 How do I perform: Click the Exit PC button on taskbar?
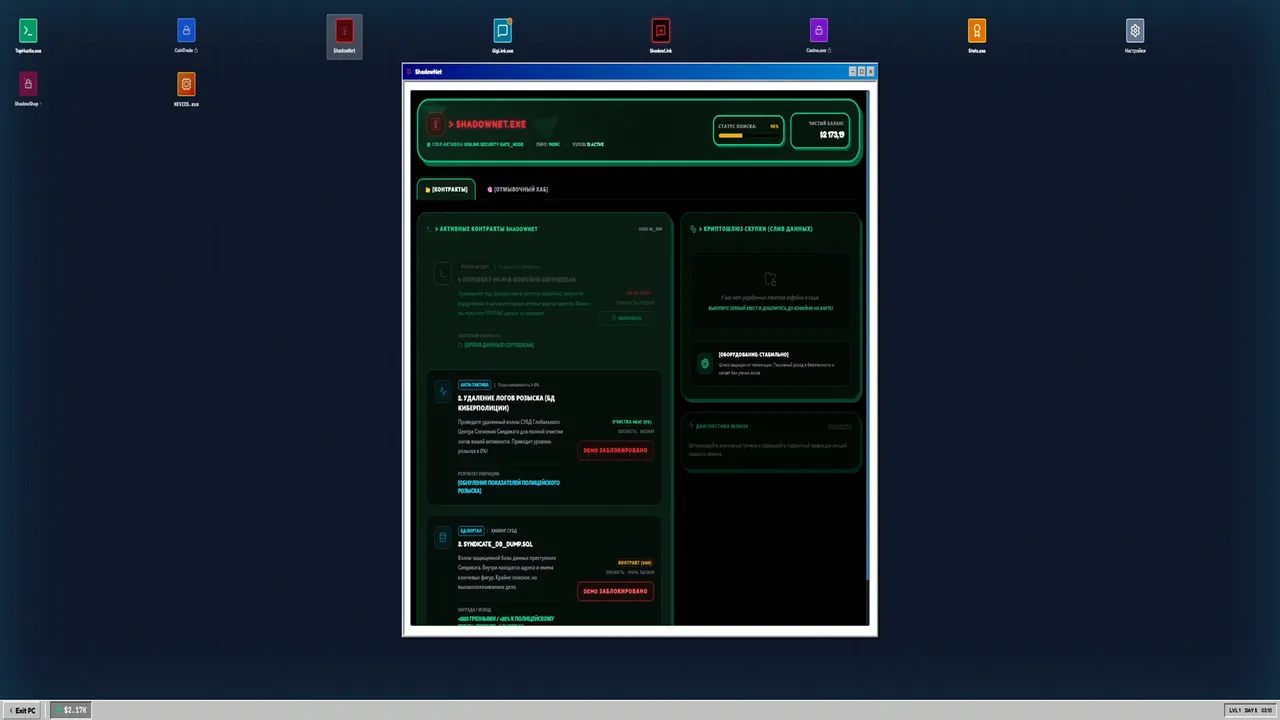coord(22,710)
